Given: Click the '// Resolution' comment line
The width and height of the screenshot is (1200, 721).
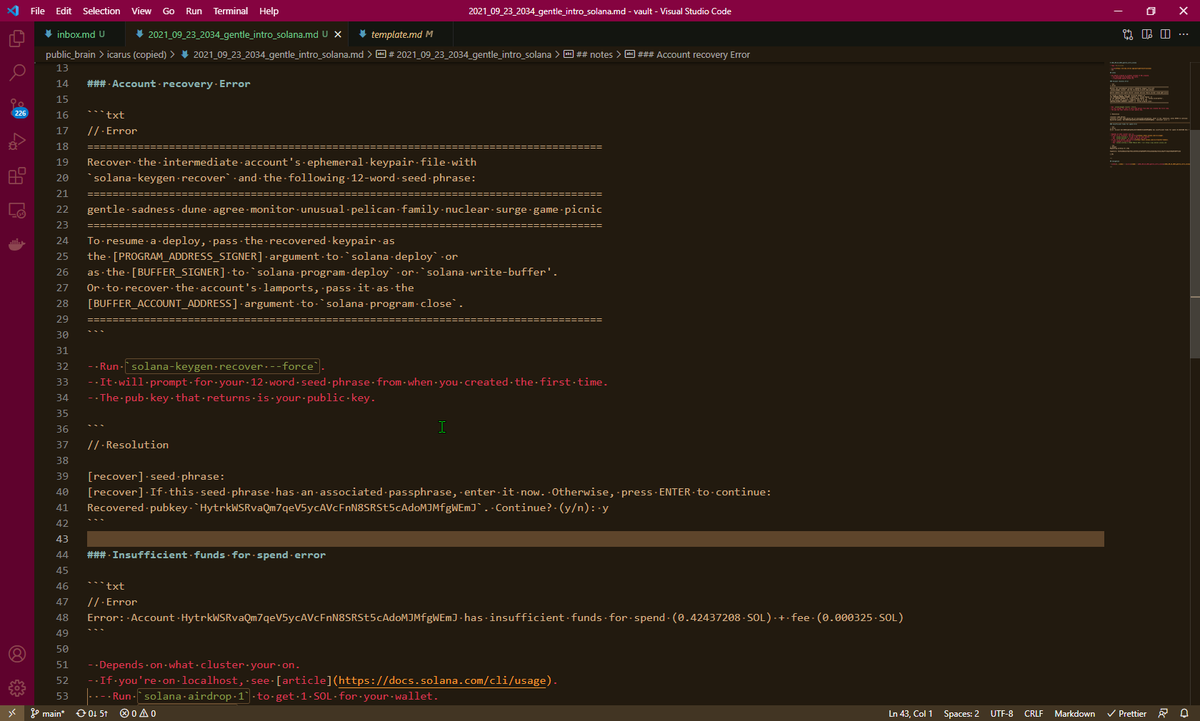Looking at the screenshot, I should coord(128,444).
